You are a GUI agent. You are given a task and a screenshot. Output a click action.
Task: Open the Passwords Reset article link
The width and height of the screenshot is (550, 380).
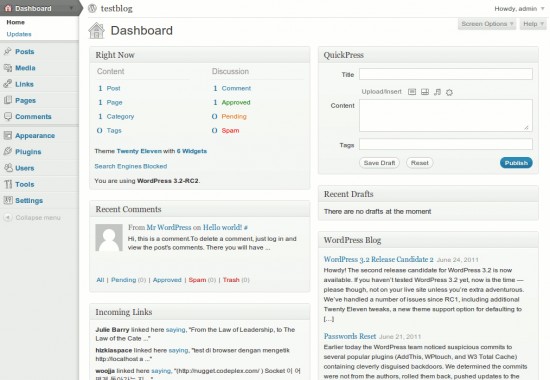point(350,336)
